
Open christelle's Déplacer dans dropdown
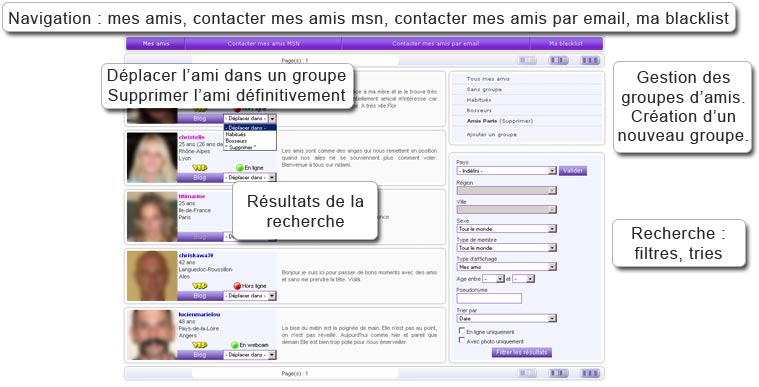[250, 178]
